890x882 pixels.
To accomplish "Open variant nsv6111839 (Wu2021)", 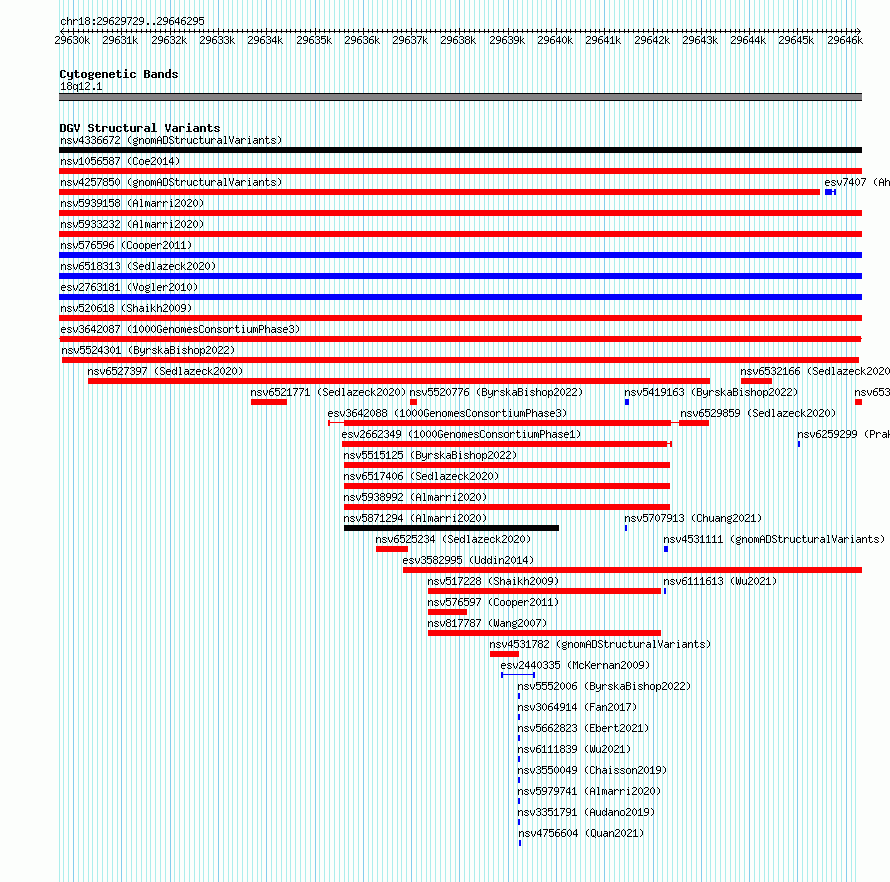I will click(x=574, y=749).
